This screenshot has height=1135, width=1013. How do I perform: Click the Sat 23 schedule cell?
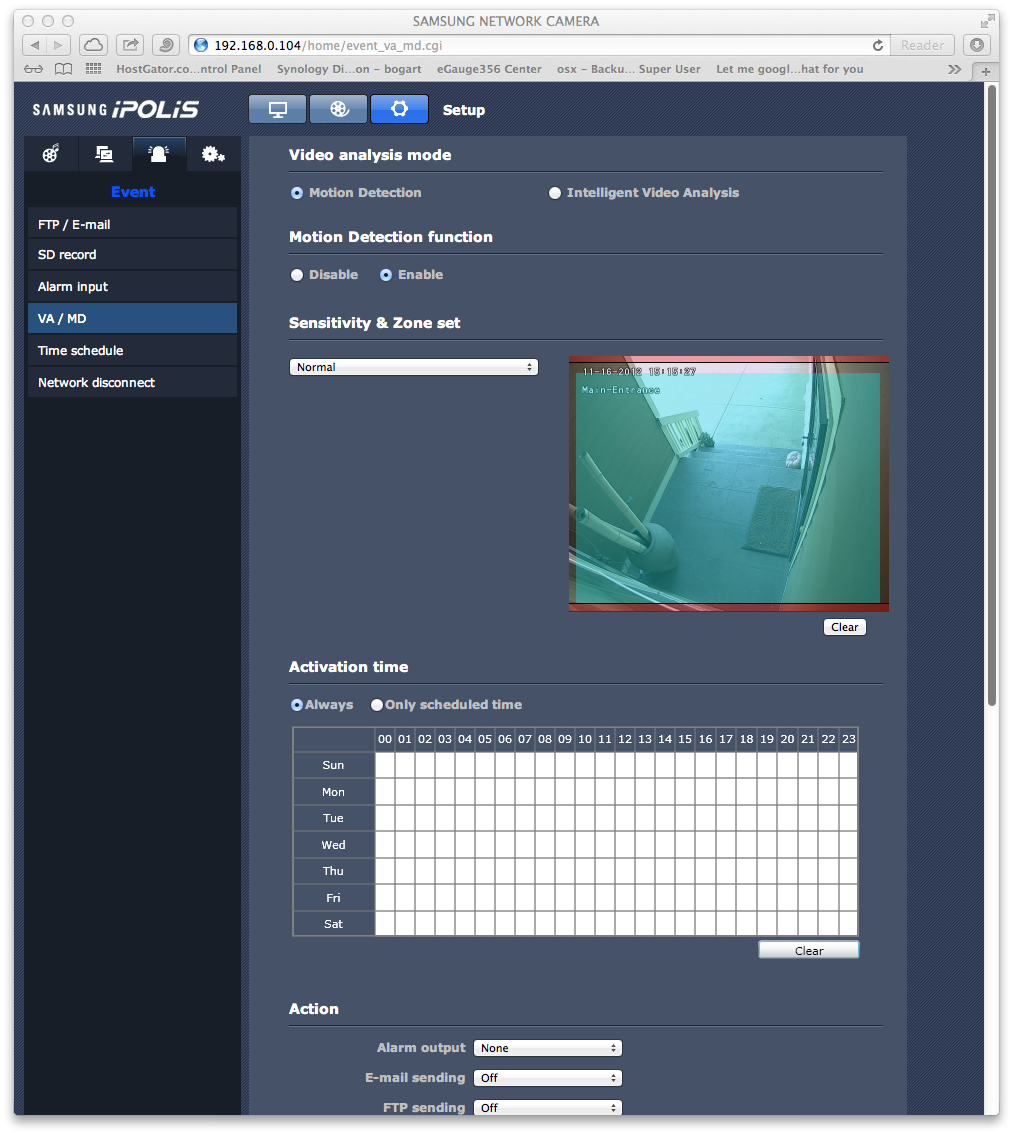click(x=848, y=924)
